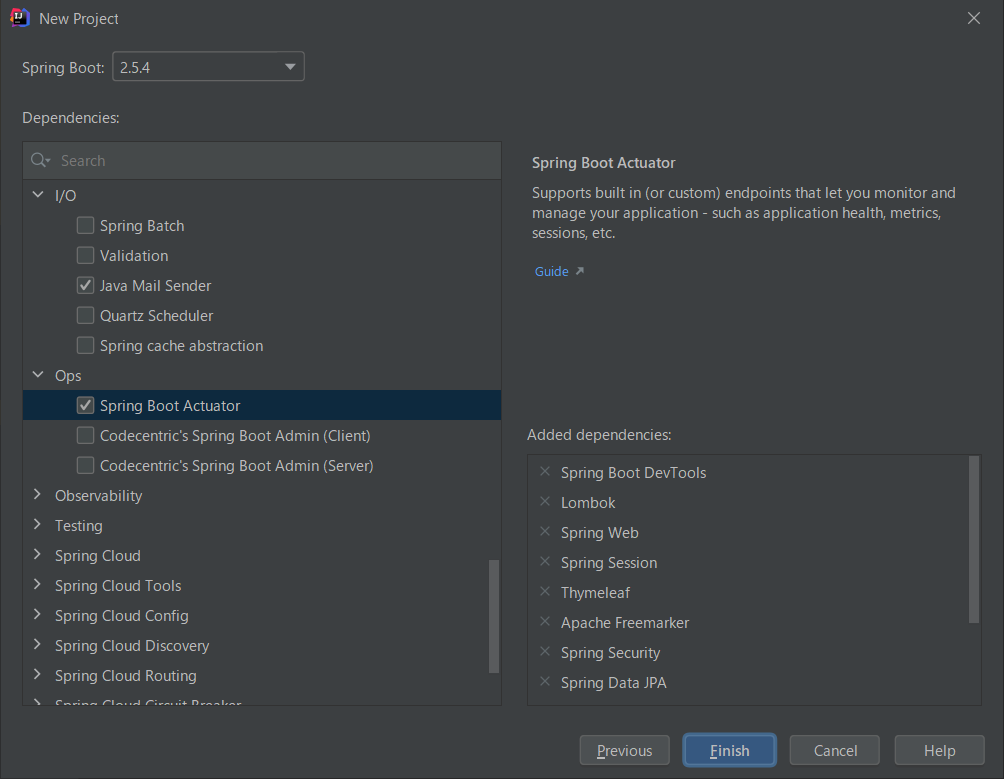Open the Spring Boot version dropdown

pyautogui.click(x=208, y=67)
